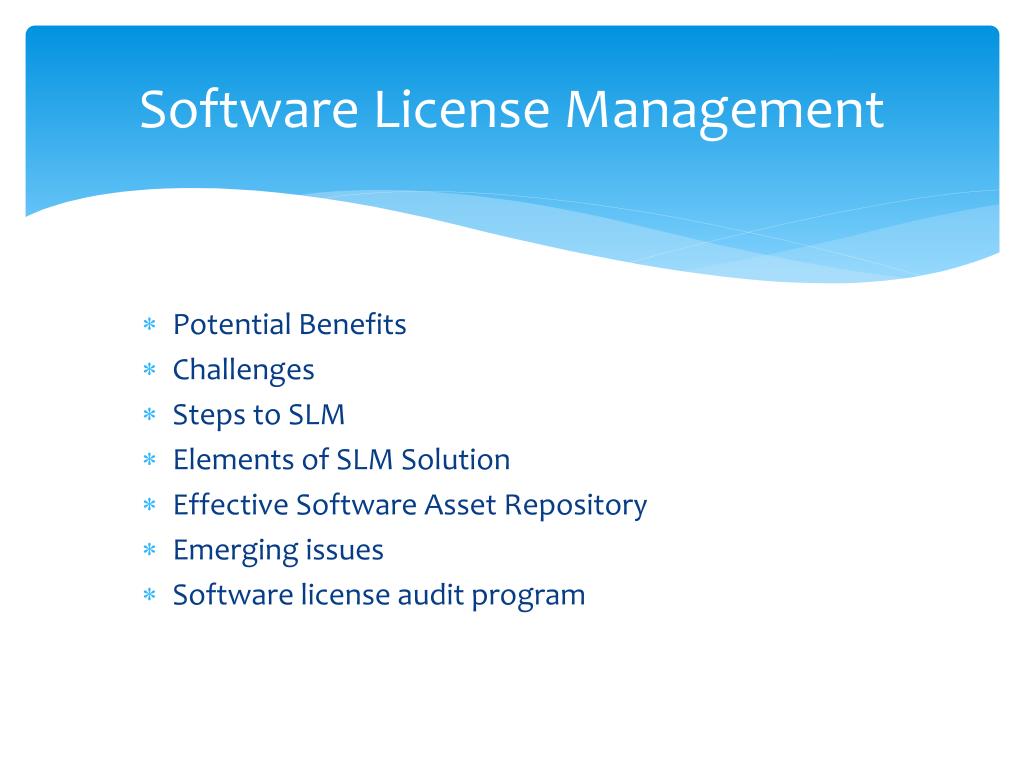Select the Steps to SLM line

click(x=259, y=416)
